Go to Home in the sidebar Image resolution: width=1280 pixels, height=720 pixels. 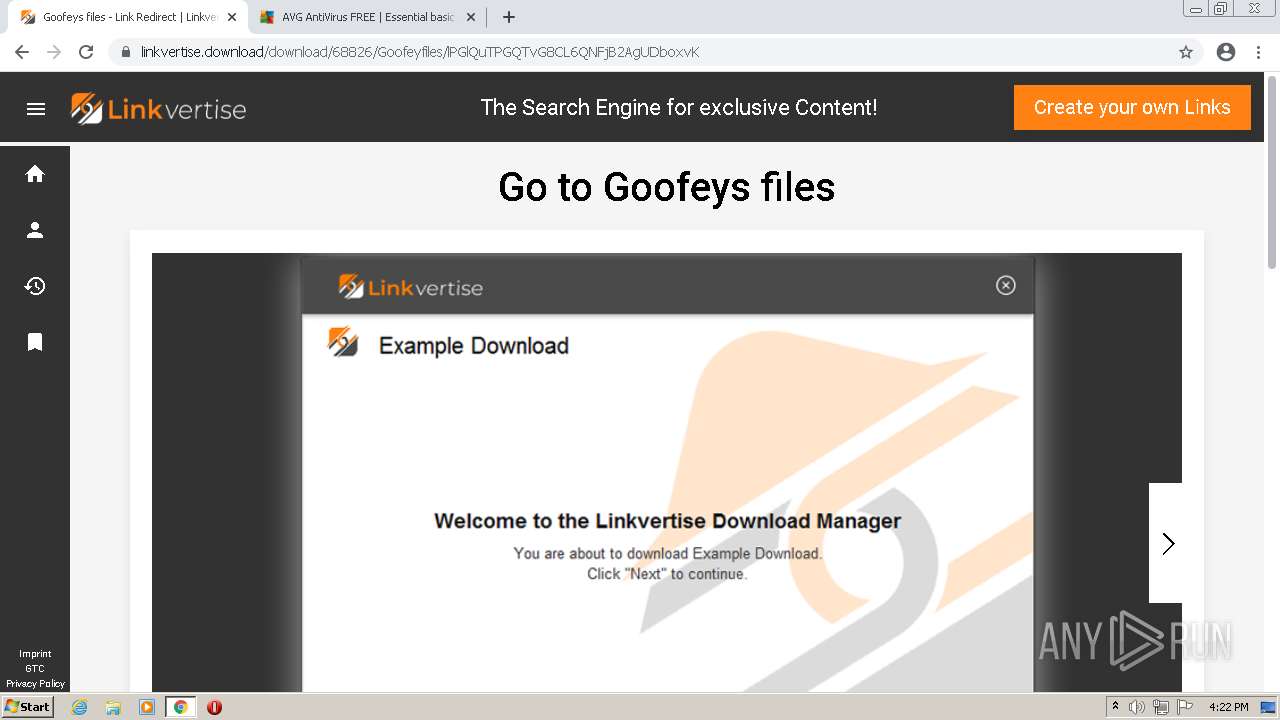[x=35, y=174]
